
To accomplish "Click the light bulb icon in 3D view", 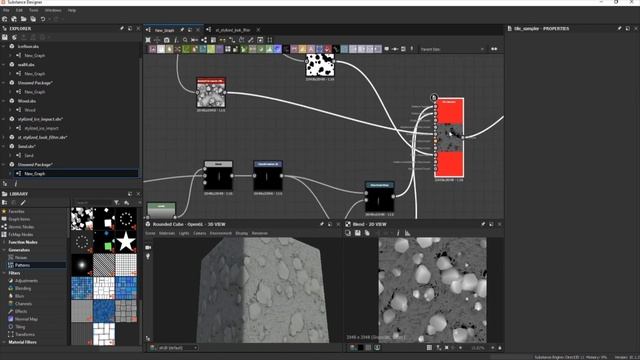I will point(148,256).
